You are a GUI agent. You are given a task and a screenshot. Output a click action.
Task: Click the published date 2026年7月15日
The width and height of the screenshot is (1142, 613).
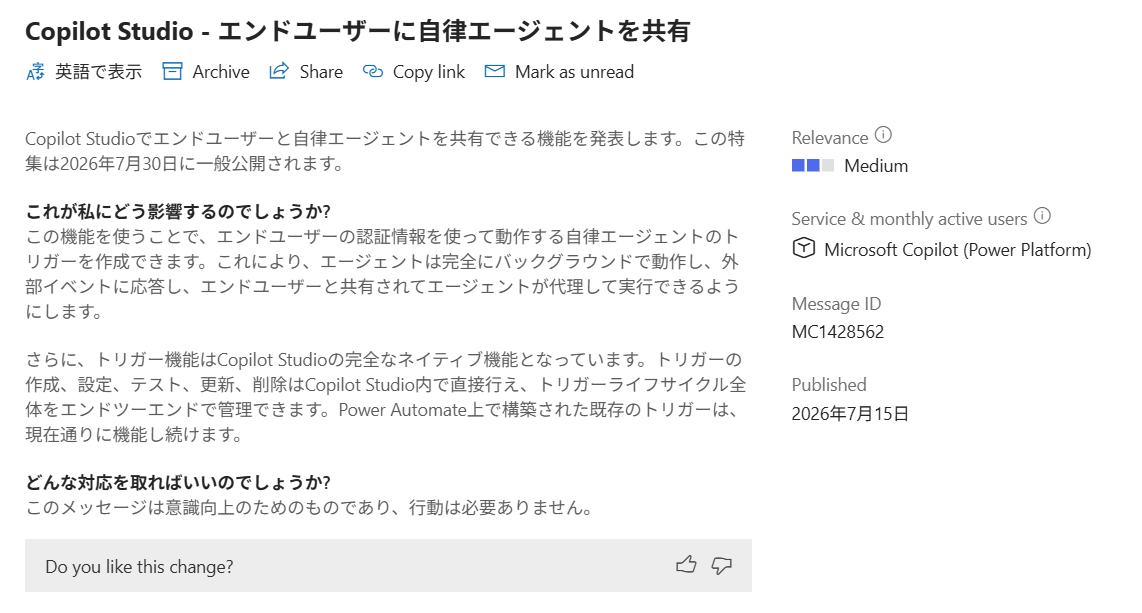pos(850,414)
